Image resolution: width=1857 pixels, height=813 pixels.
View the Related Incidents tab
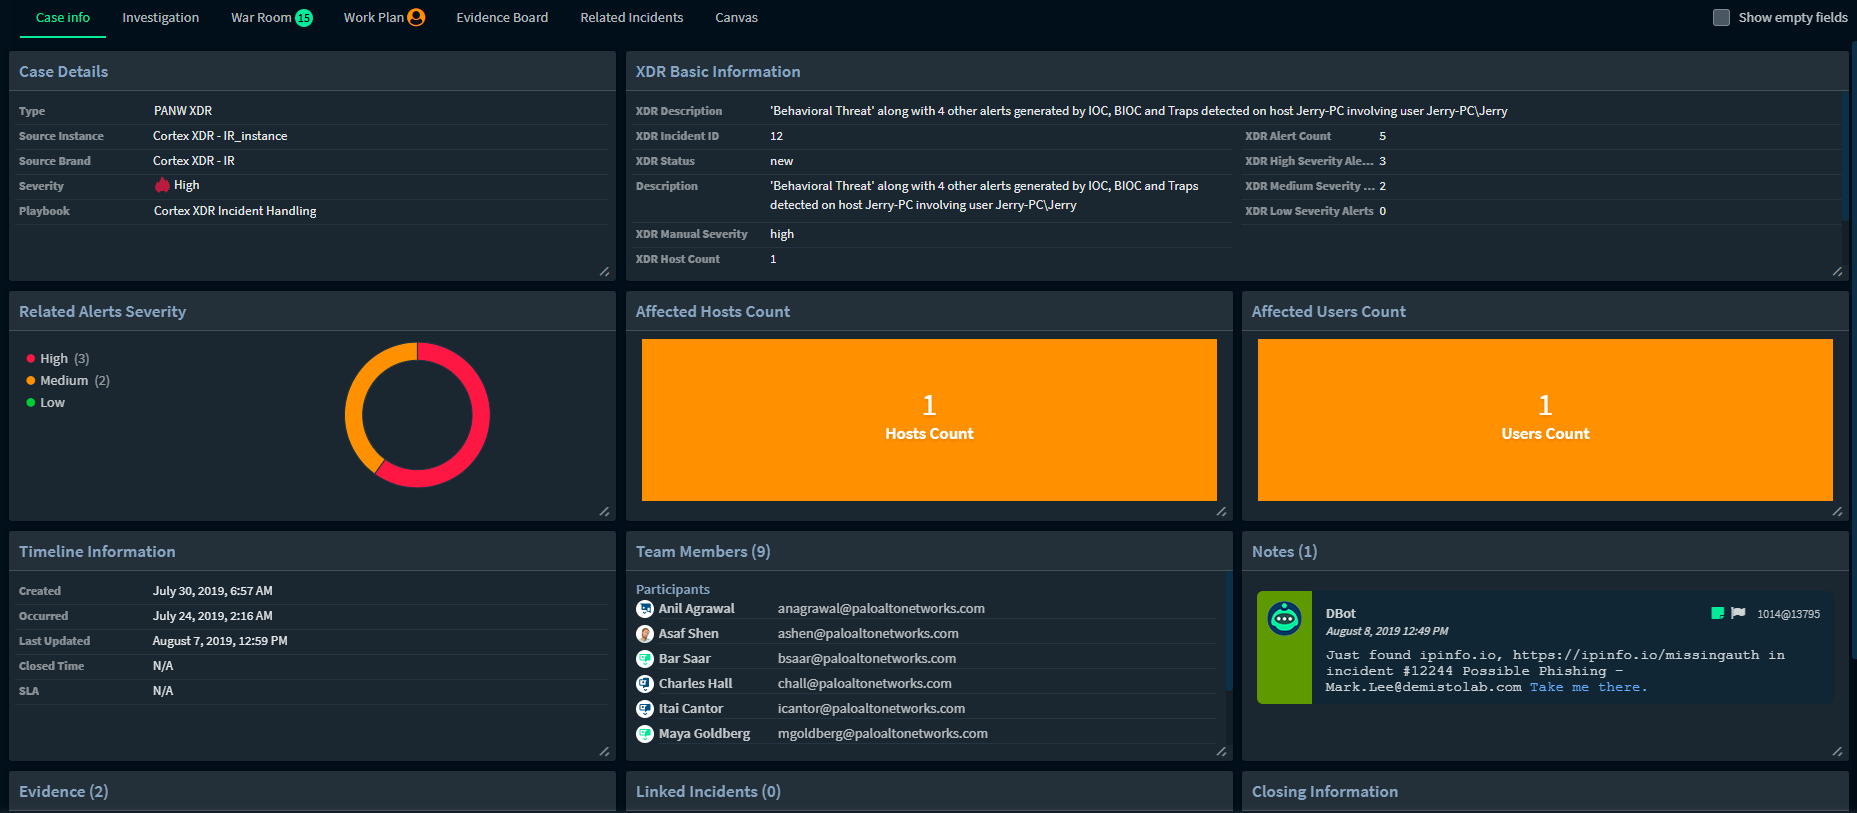(632, 17)
